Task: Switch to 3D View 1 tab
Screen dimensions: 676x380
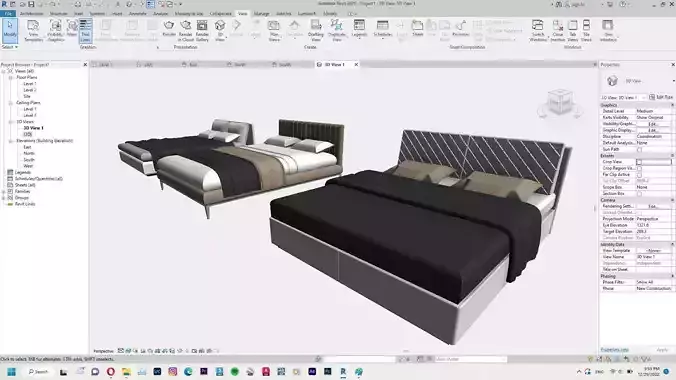Action: (335, 64)
